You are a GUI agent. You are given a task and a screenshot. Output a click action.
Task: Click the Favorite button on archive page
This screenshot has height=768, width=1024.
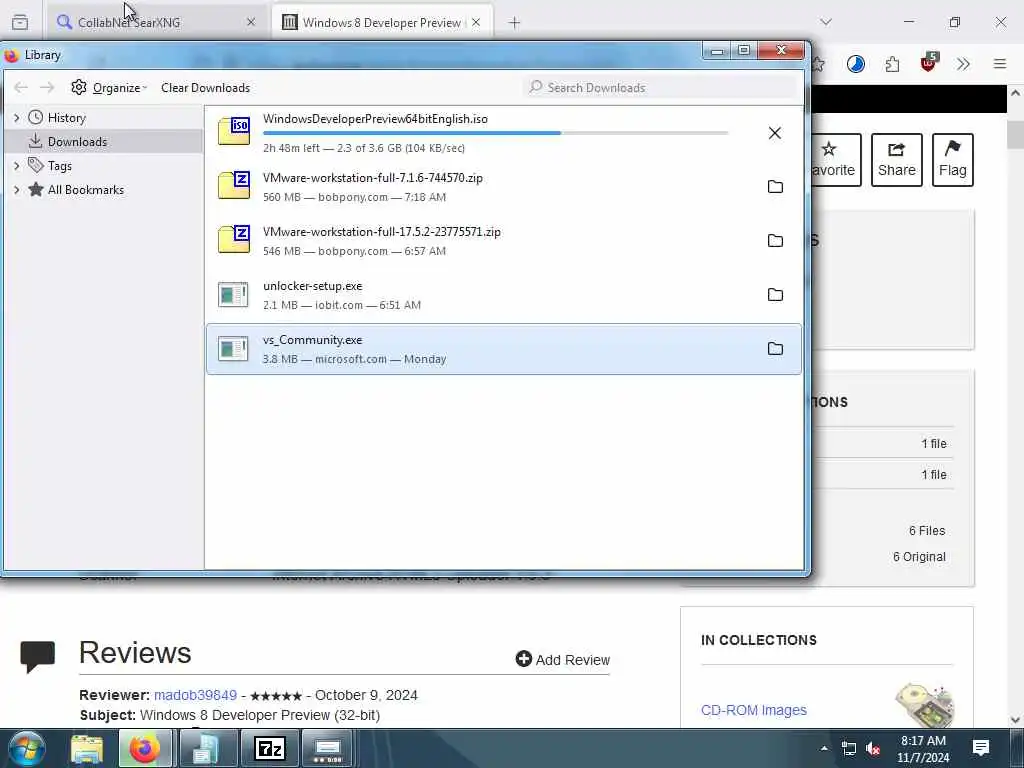(836, 160)
